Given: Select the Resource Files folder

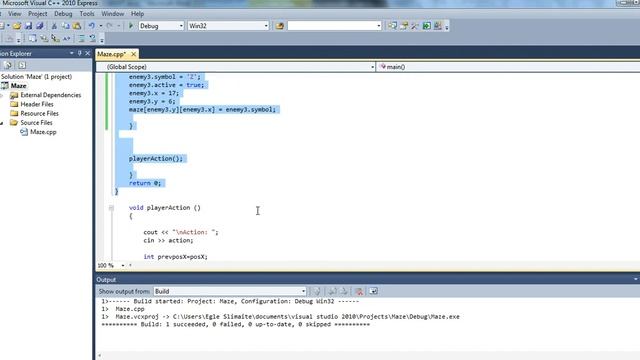Looking at the screenshot, I should click(39, 113).
